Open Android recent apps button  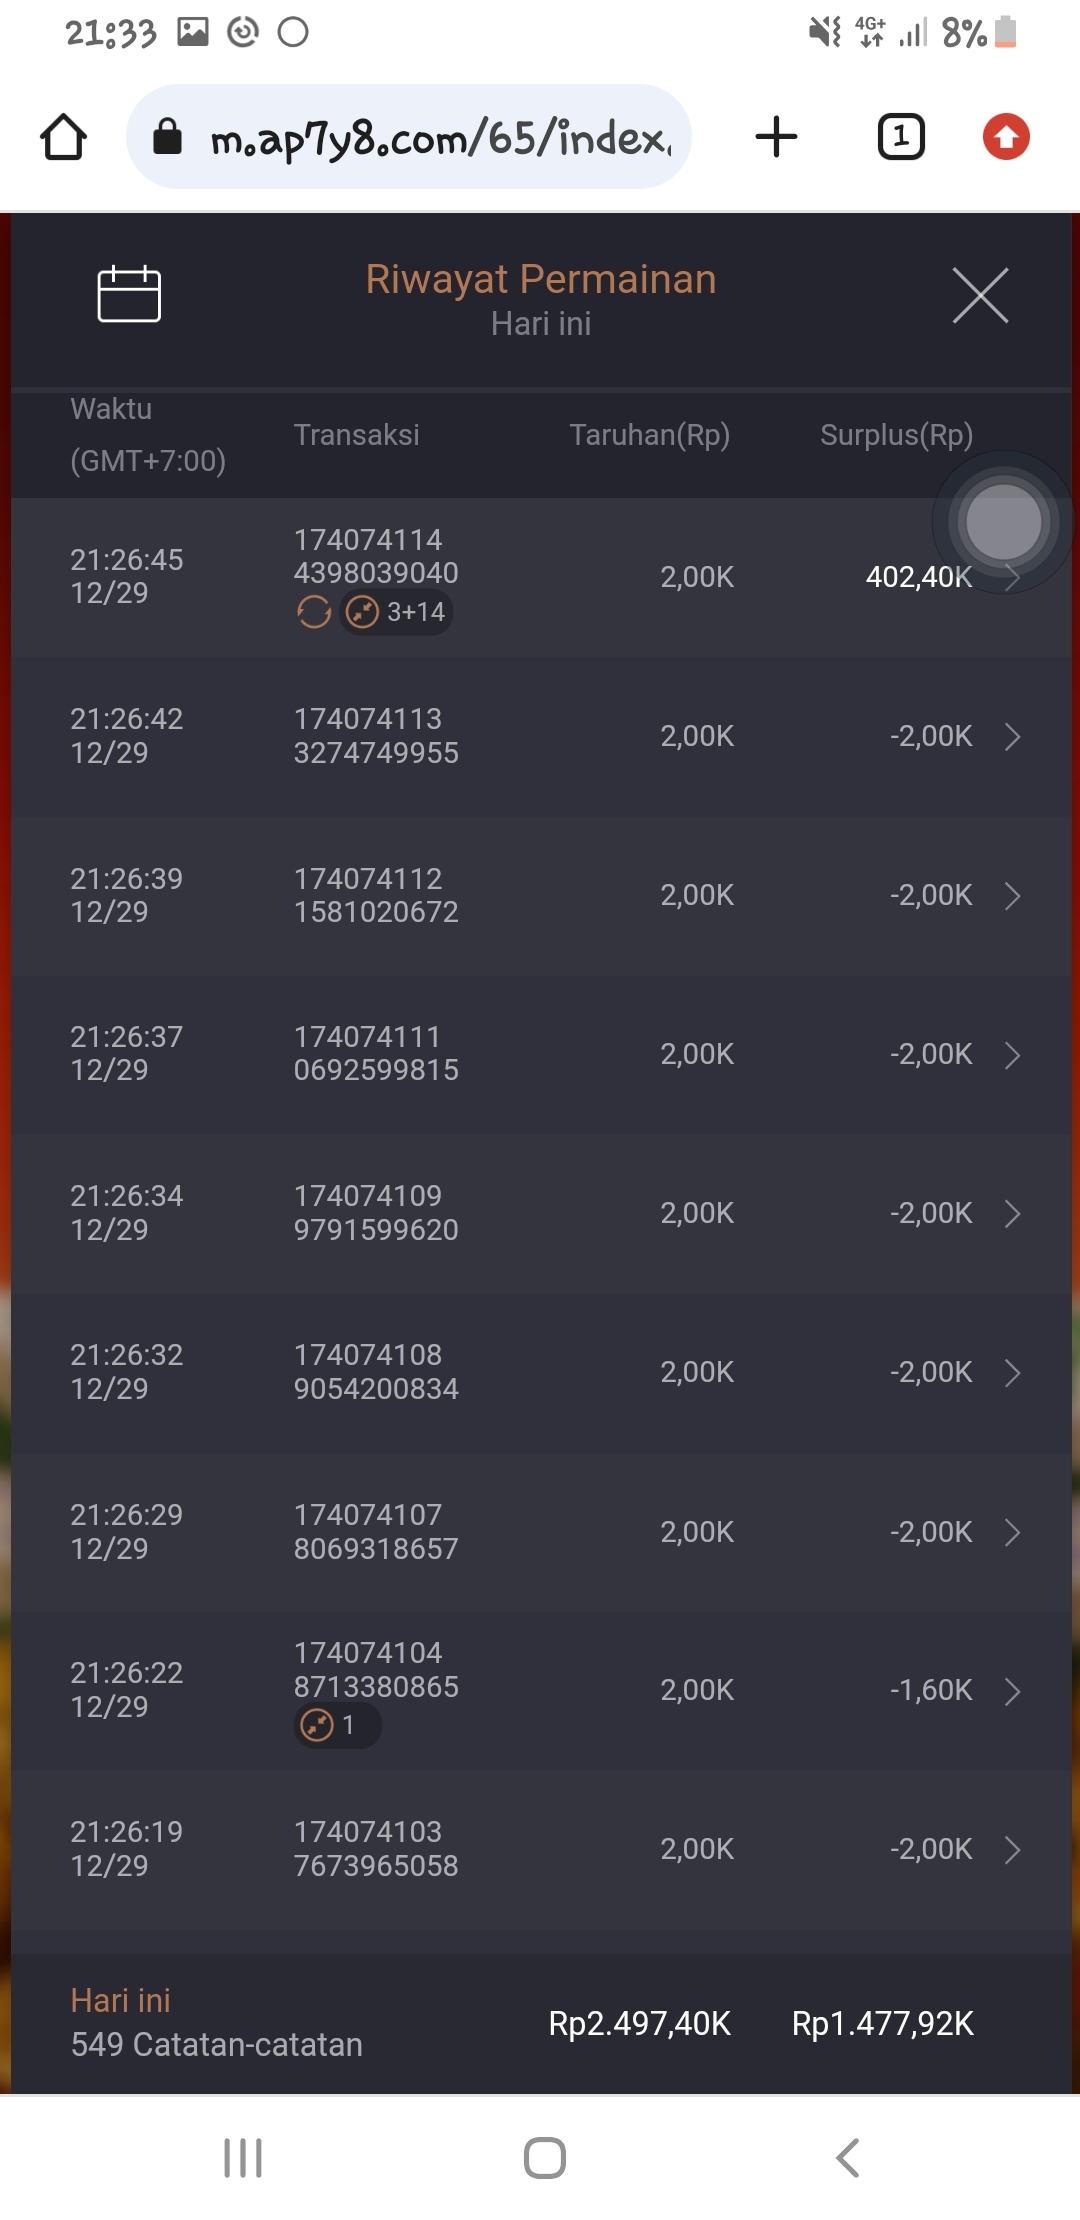243,2157
